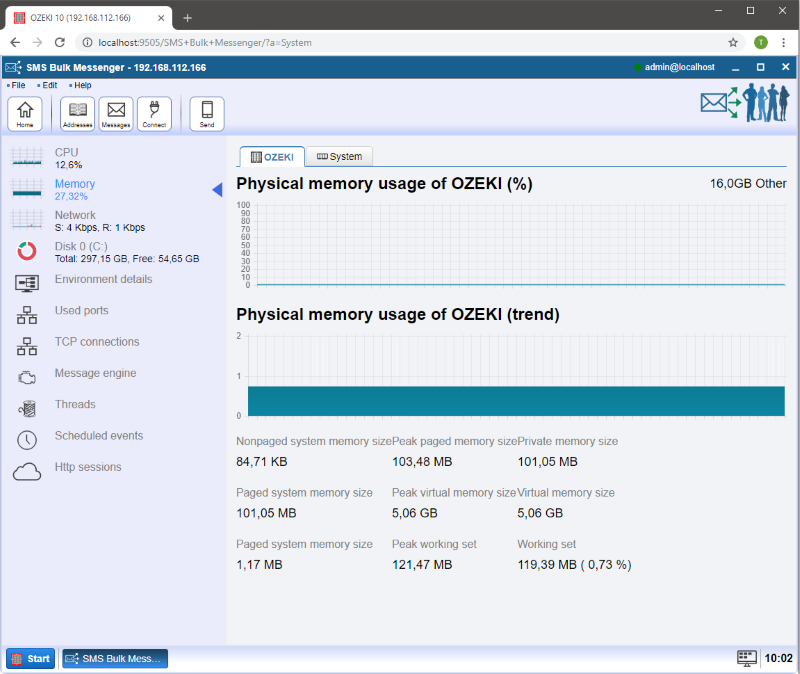Click the browser address bar

click(x=400, y=43)
